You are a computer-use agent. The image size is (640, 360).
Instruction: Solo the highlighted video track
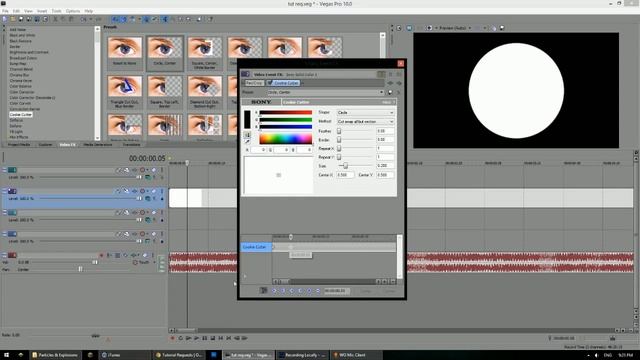tap(162, 191)
